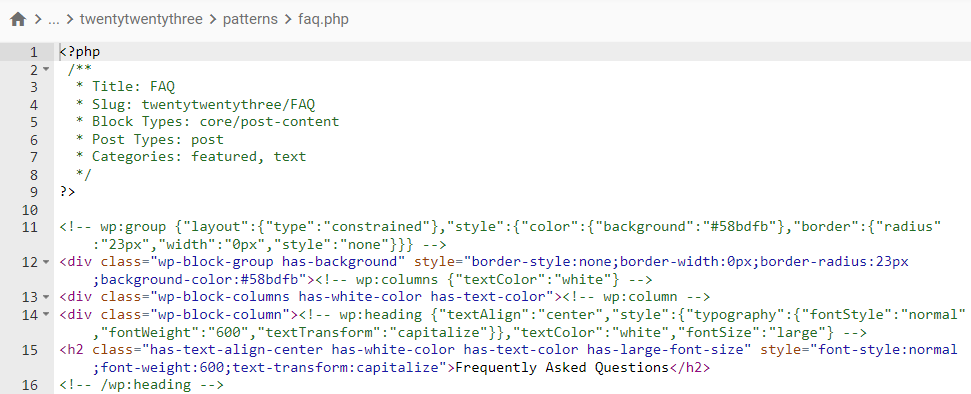Click line number 5 in gutter
This screenshot has width=971, height=394.
33,122
